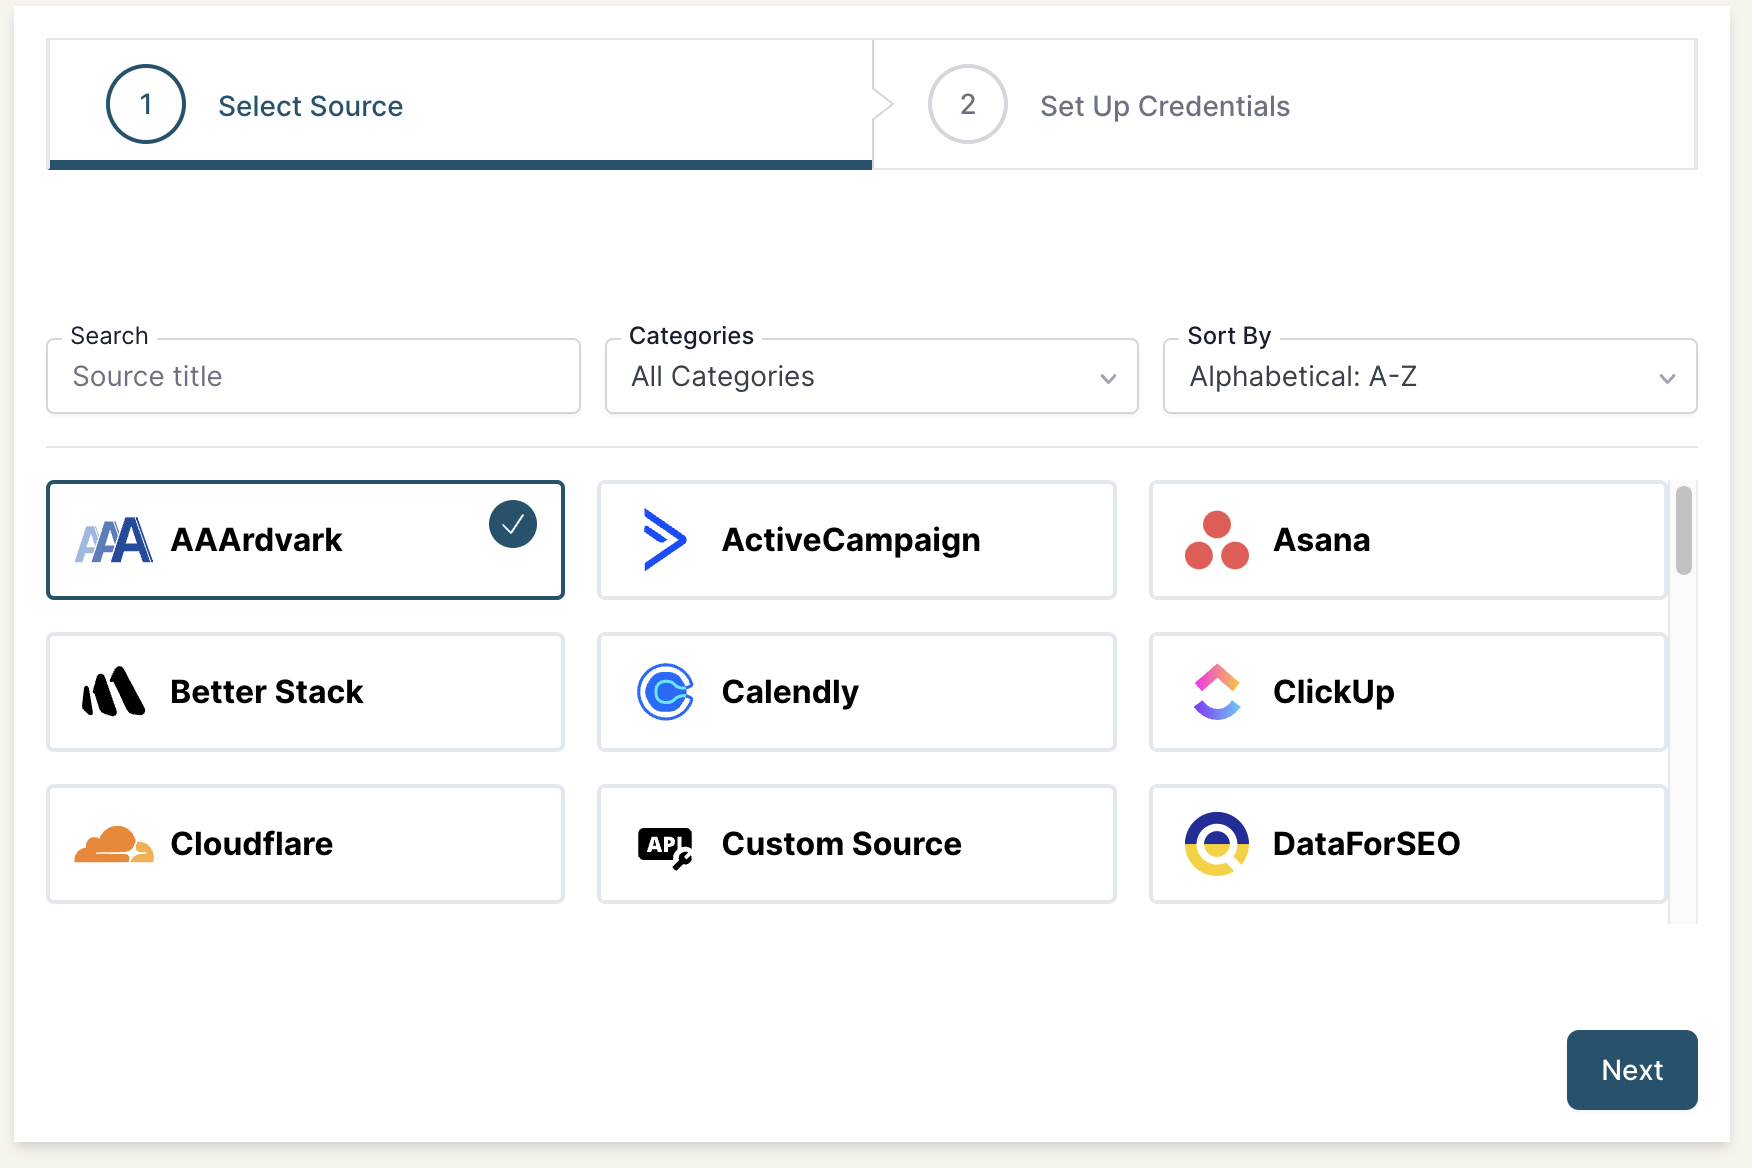The width and height of the screenshot is (1752, 1168).
Task: Click the DataForSEO logo icon
Action: tap(1217, 844)
